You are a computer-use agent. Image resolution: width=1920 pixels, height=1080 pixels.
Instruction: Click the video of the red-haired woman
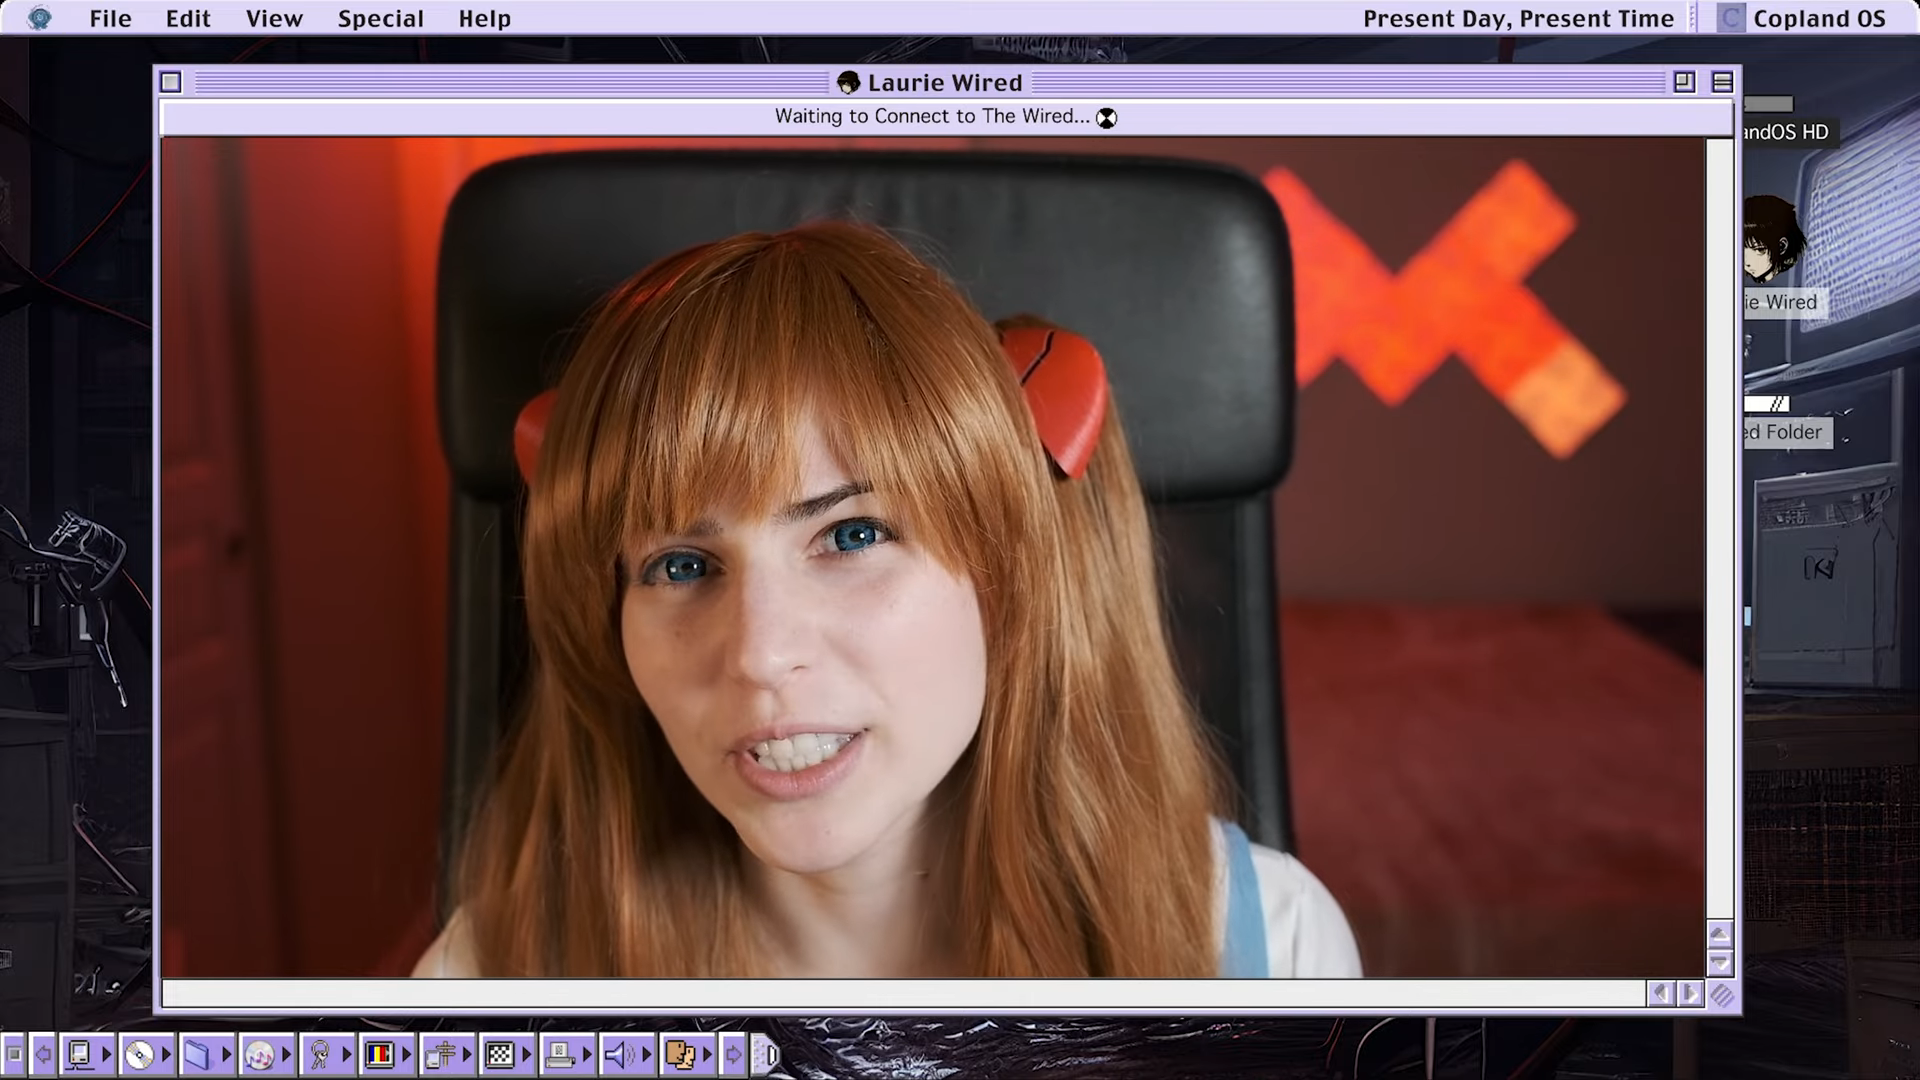(933, 557)
